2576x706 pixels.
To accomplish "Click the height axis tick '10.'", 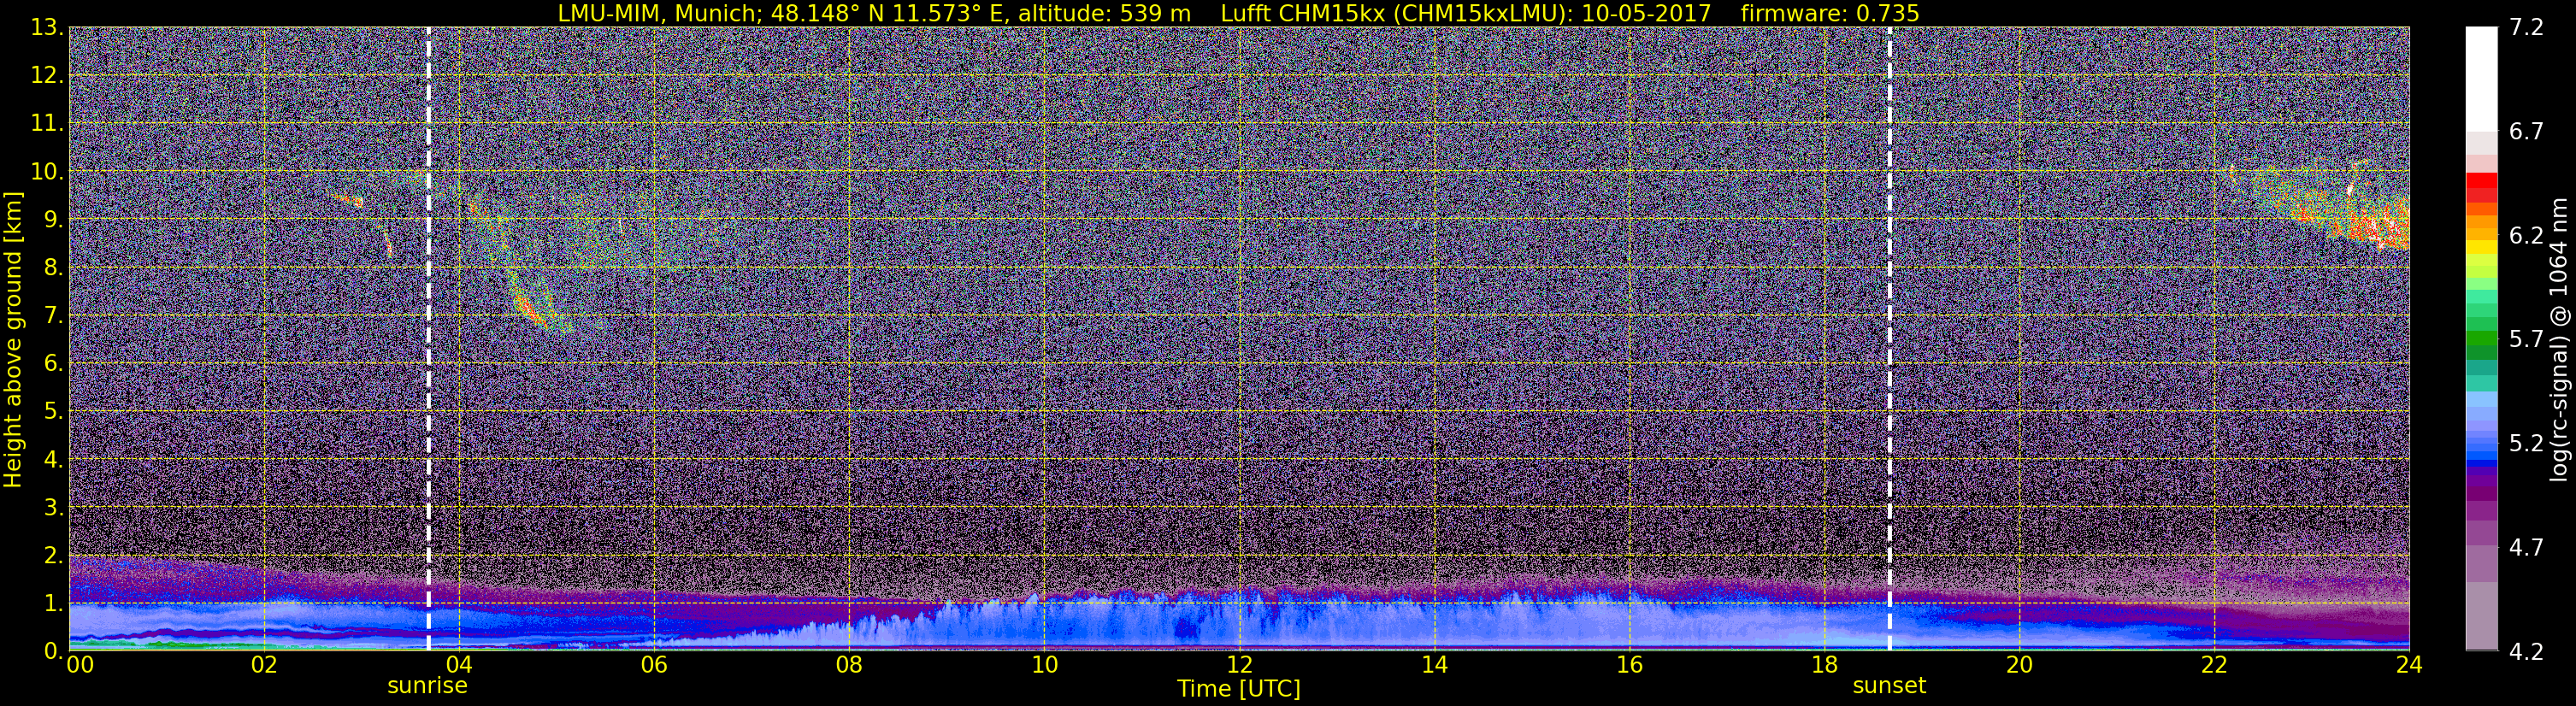I will [x=47, y=172].
